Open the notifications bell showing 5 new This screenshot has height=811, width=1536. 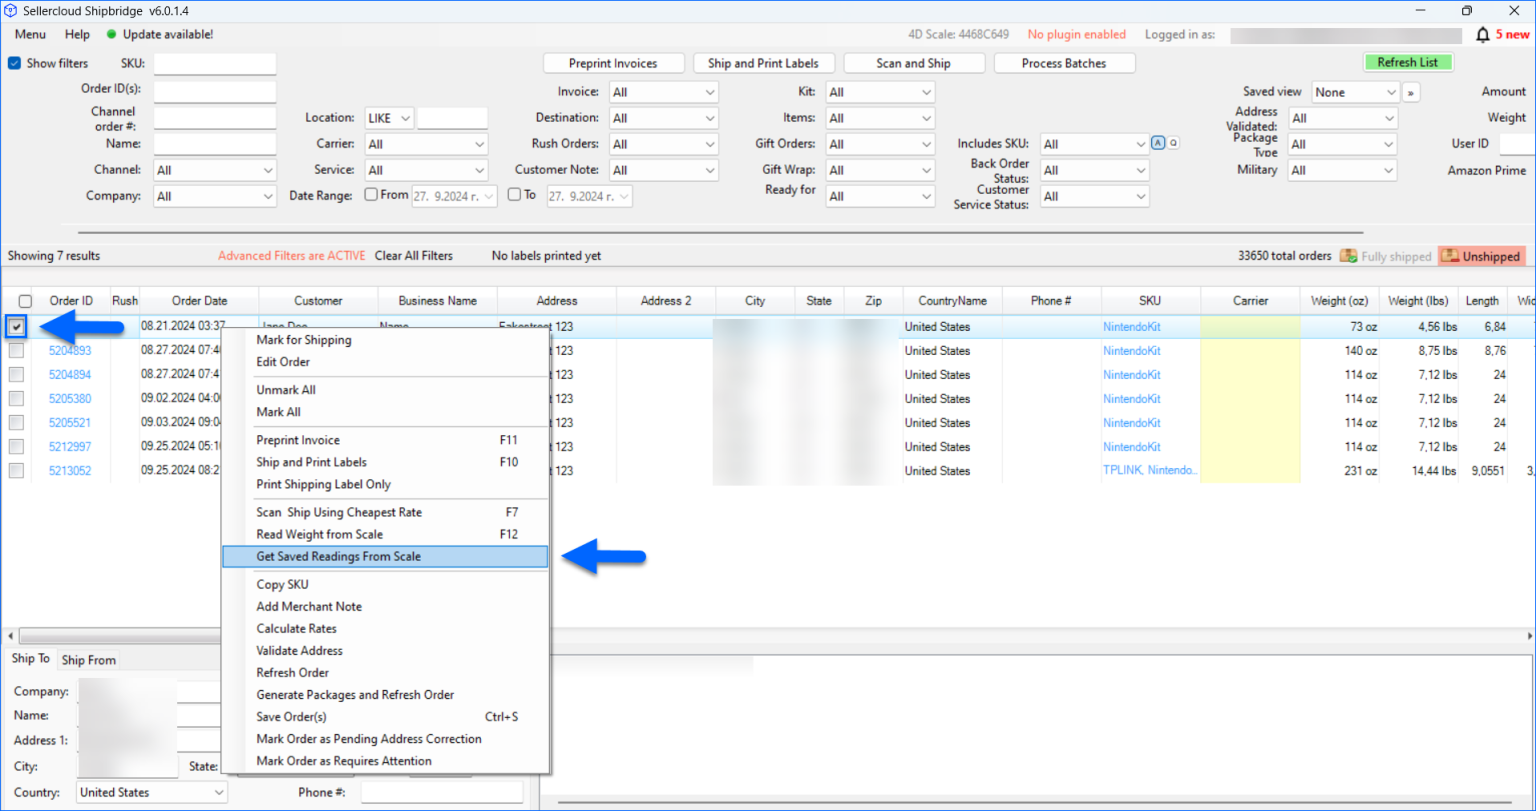pos(1483,33)
